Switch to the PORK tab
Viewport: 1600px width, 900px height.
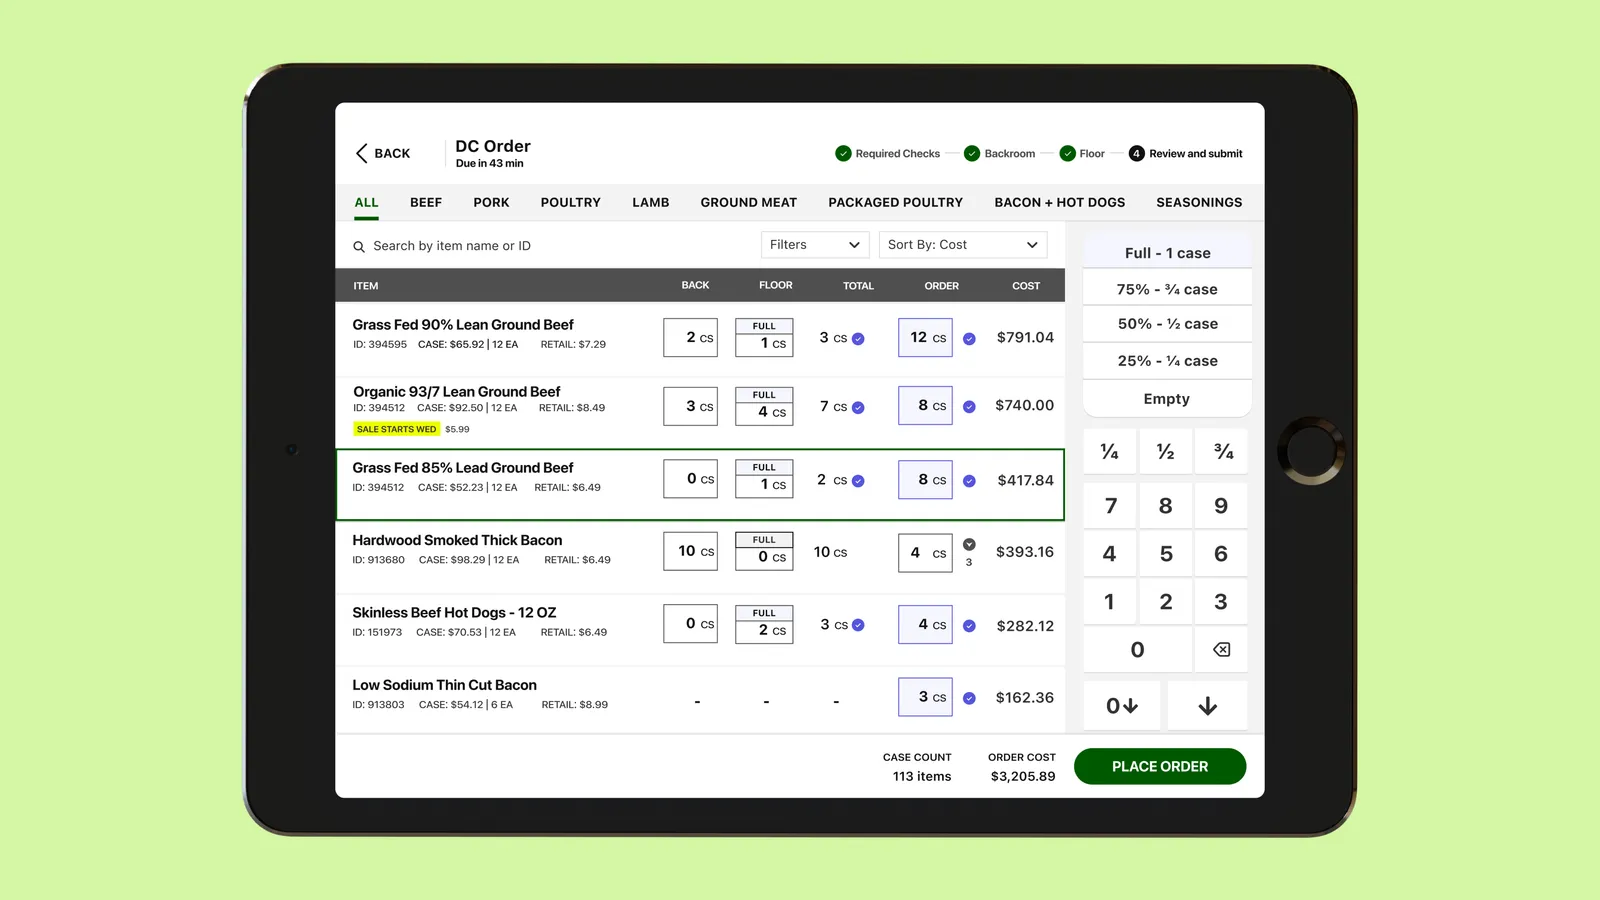[x=491, y=202]
